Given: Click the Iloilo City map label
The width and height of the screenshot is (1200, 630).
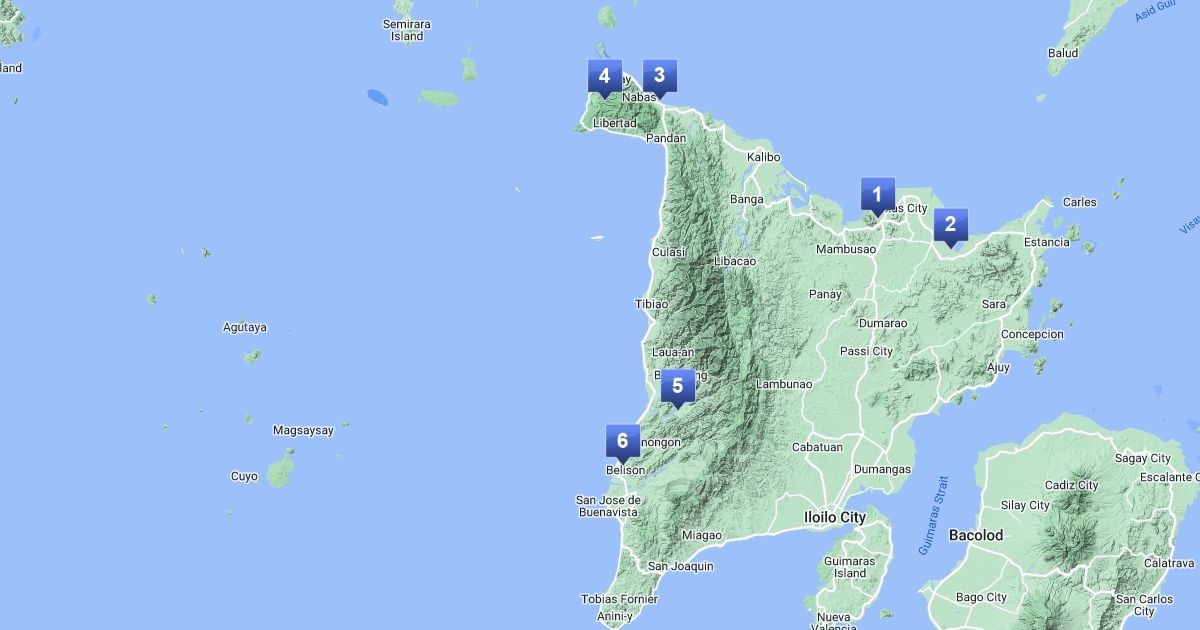Looking at the screenshot, I should (x=835, y=517).
